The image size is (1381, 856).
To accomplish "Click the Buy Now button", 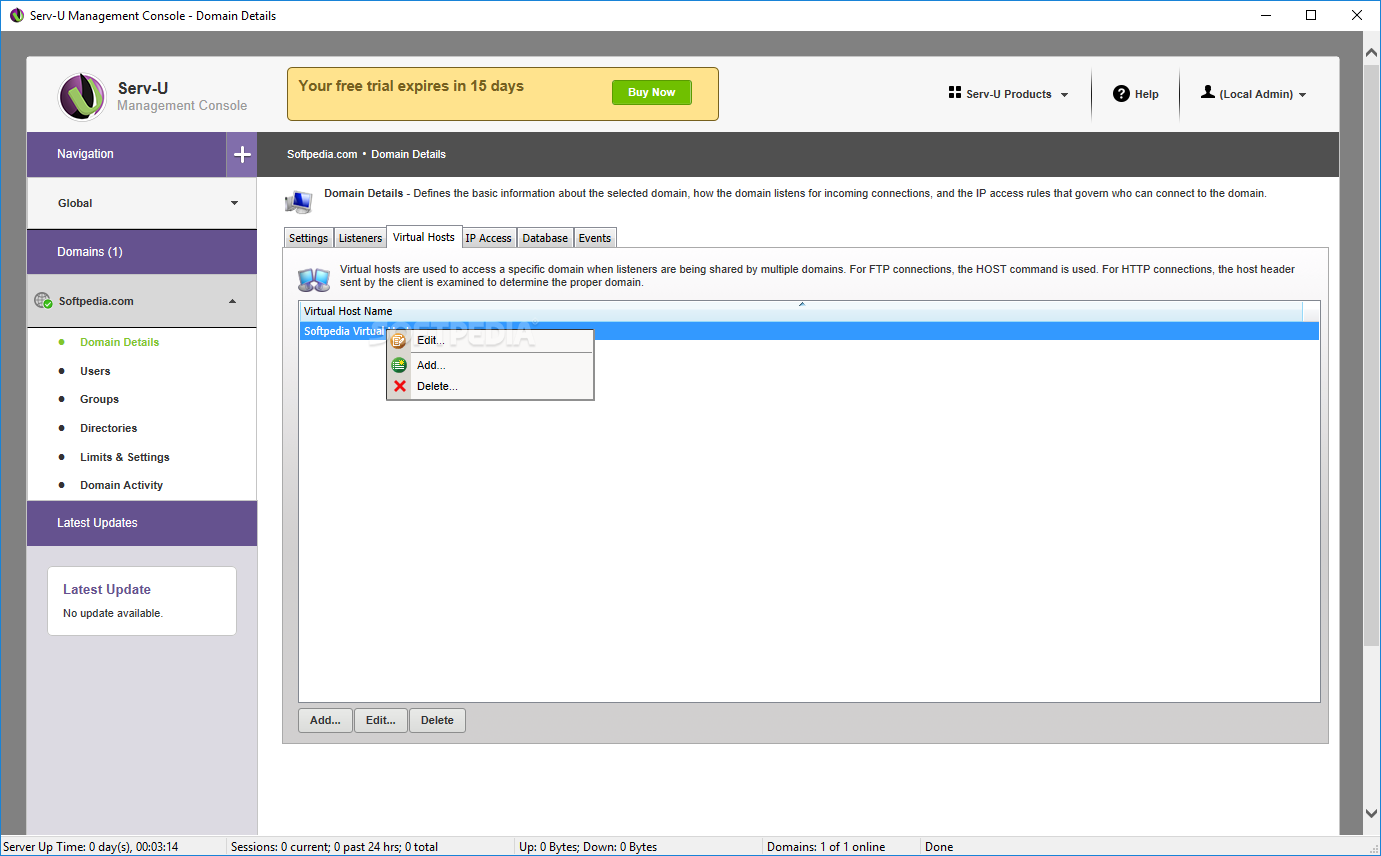I will coord(652,92).
